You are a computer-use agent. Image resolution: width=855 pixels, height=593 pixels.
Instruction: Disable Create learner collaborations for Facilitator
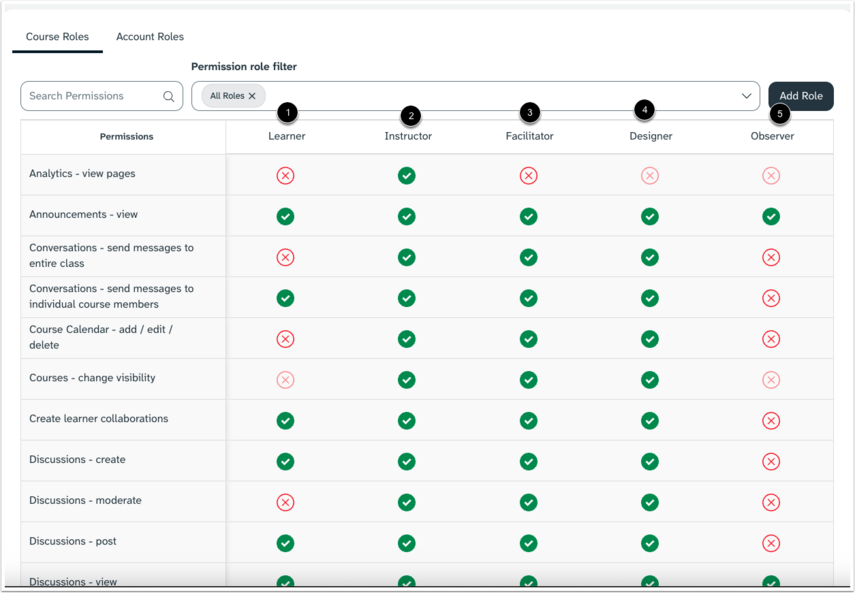528,421
